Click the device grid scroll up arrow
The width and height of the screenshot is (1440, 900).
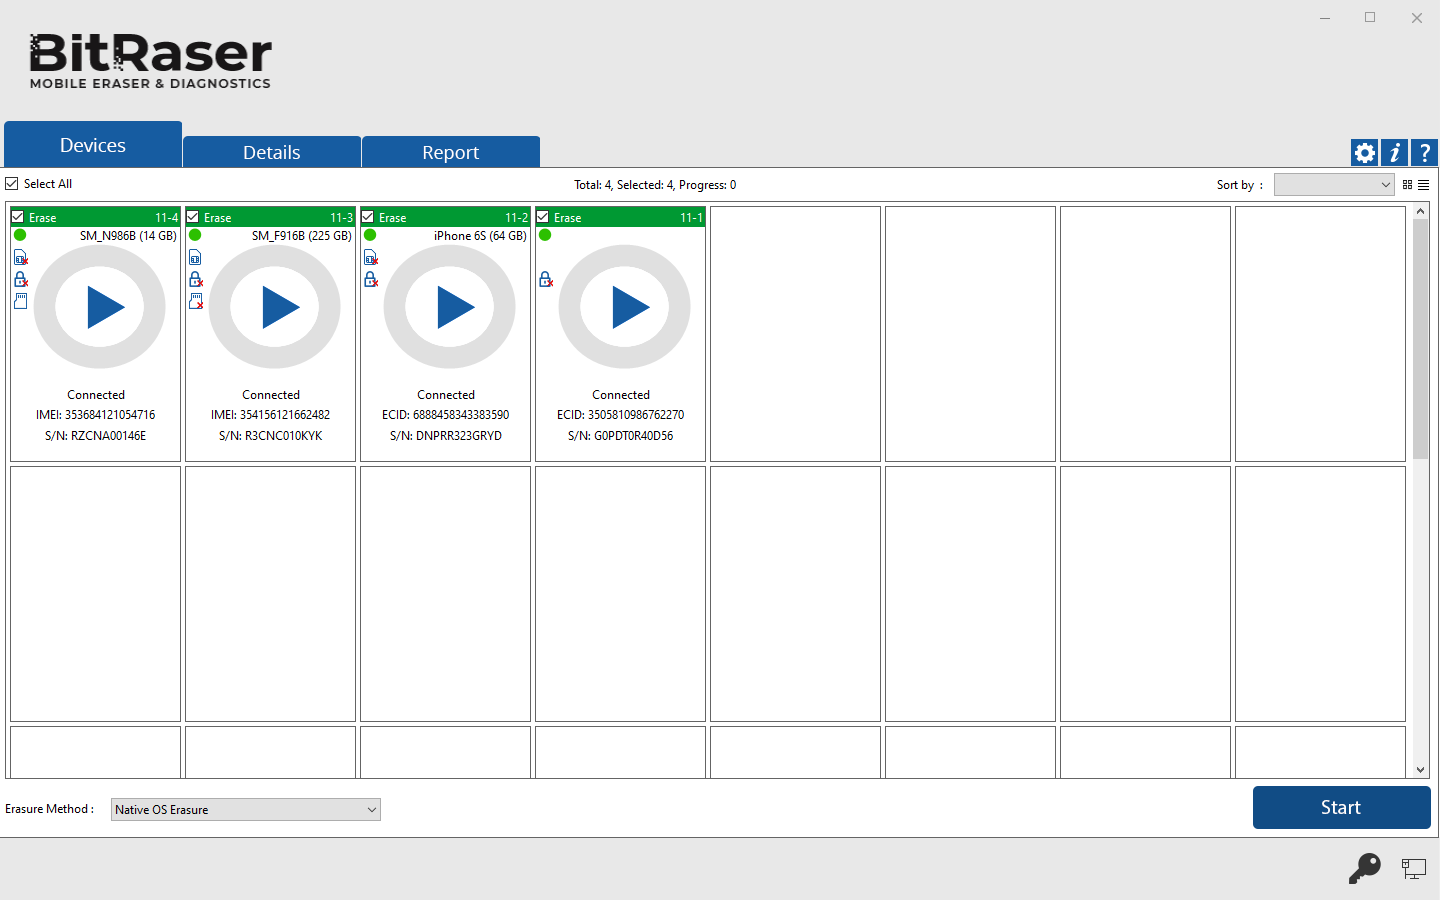[1421, 212]
